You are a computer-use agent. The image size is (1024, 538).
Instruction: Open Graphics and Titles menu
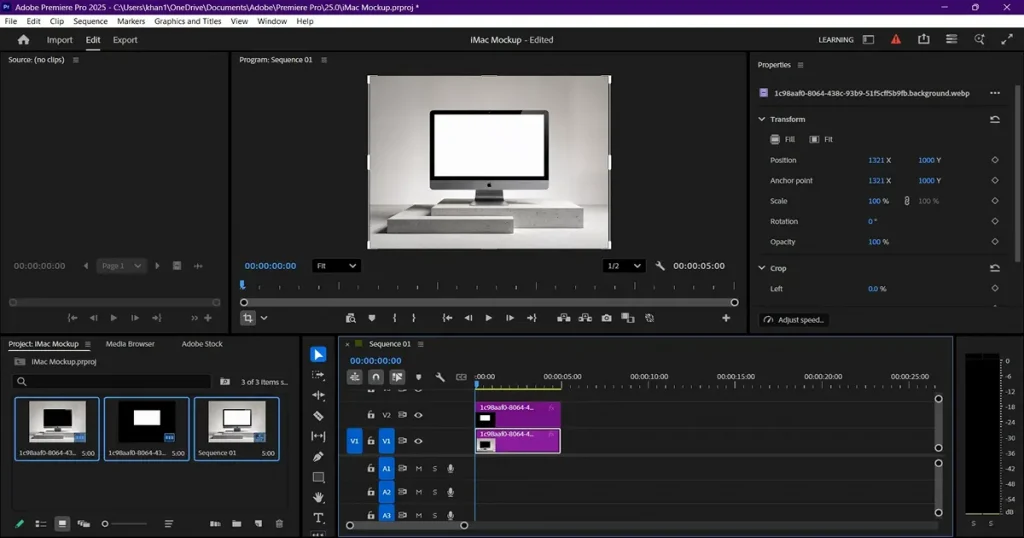187,22
